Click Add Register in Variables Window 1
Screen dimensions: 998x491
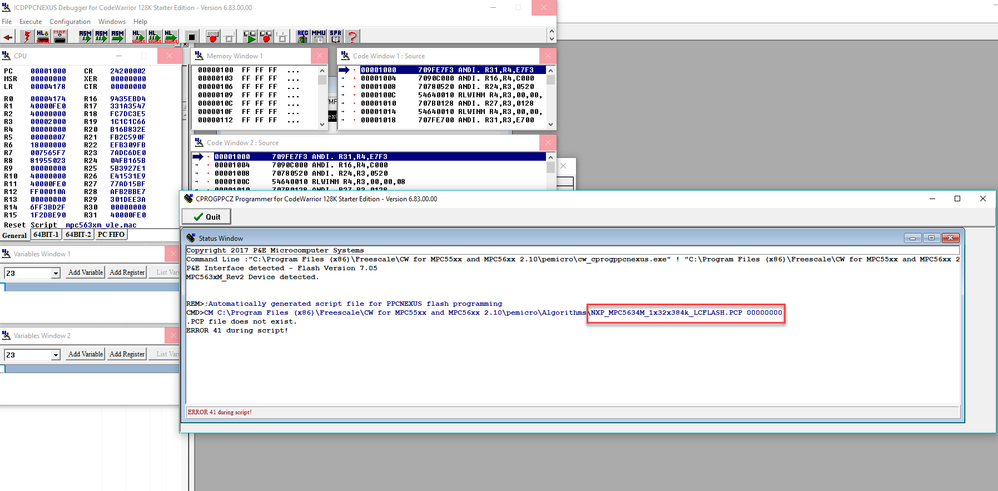(x=127, y=273)
